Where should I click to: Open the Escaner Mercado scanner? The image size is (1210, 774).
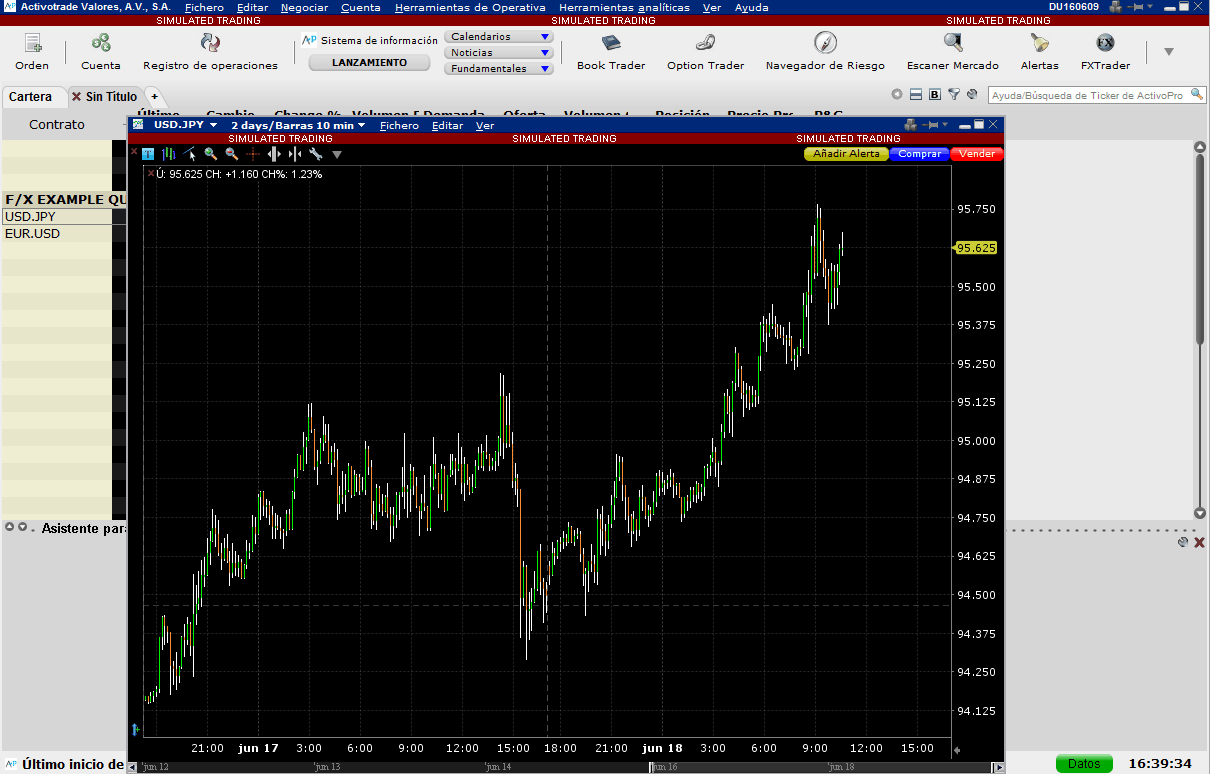click(x=953, y=51)
